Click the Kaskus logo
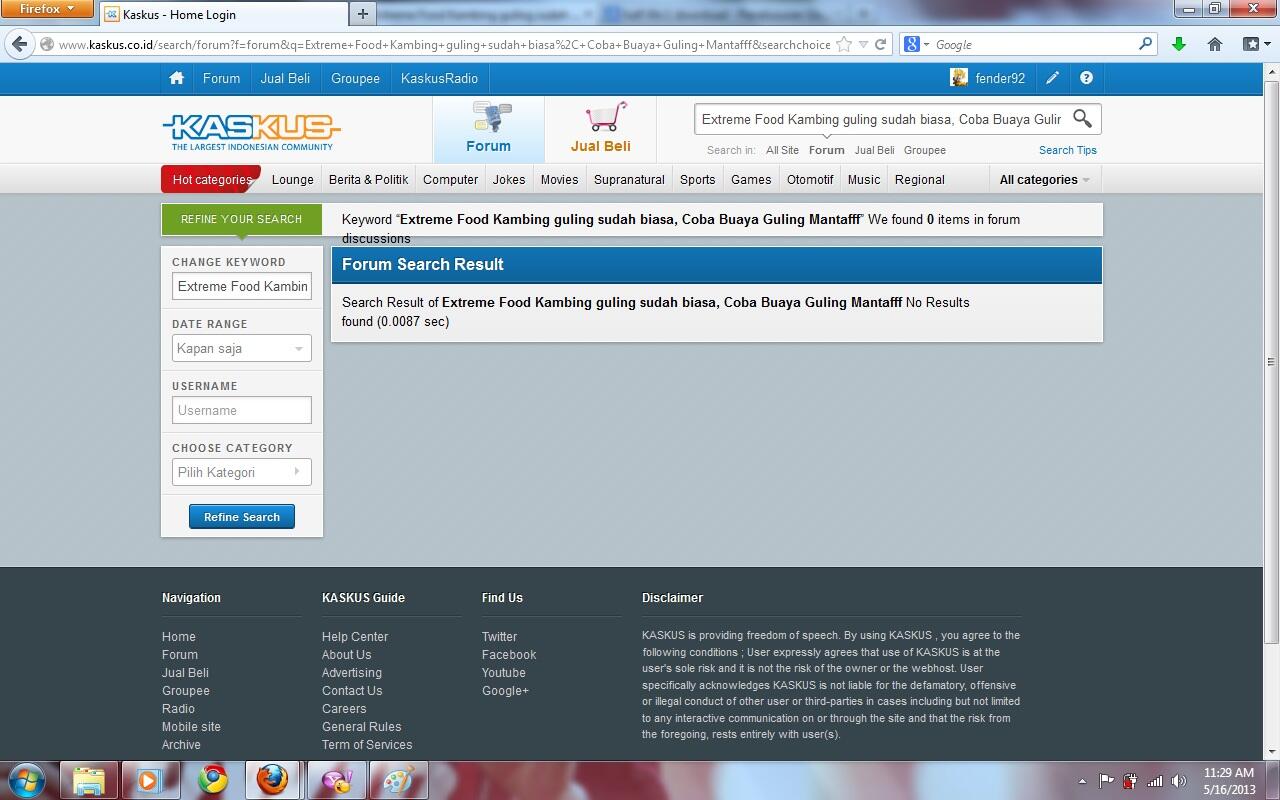The image size is (1280, 800). [251, 132]
